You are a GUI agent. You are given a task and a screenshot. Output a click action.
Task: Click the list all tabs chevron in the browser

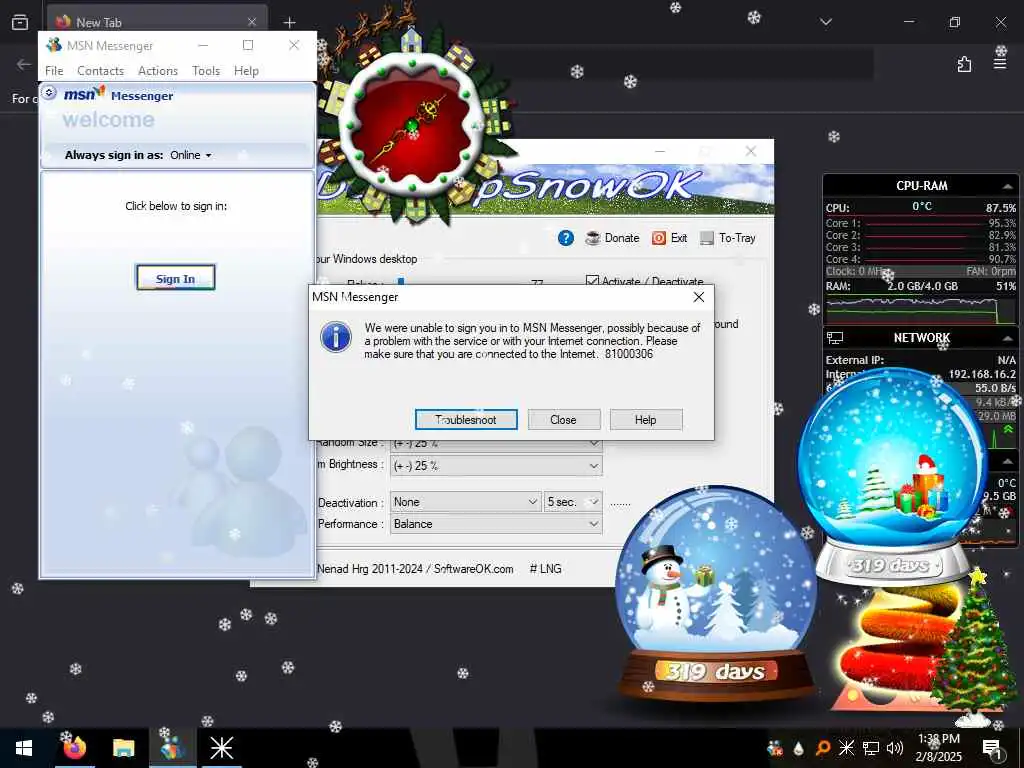point(826,22)
